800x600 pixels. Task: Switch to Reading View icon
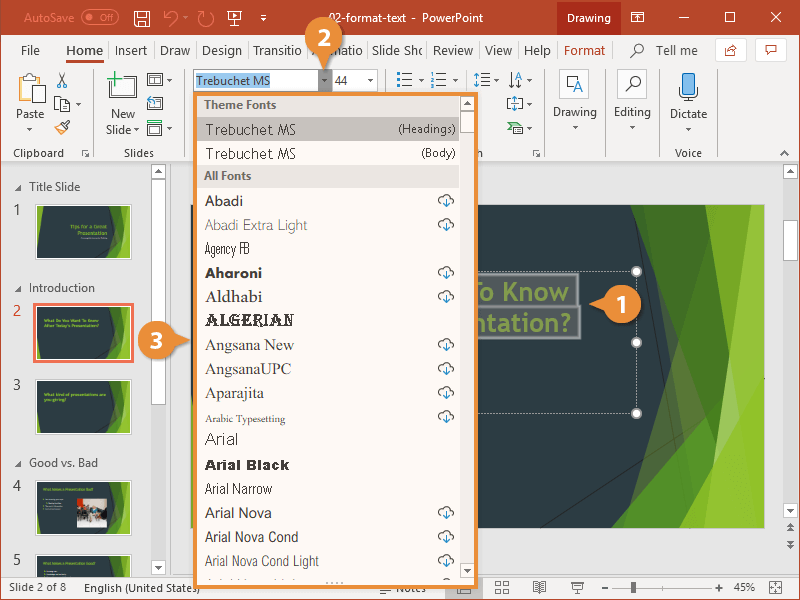pos(540,588)
